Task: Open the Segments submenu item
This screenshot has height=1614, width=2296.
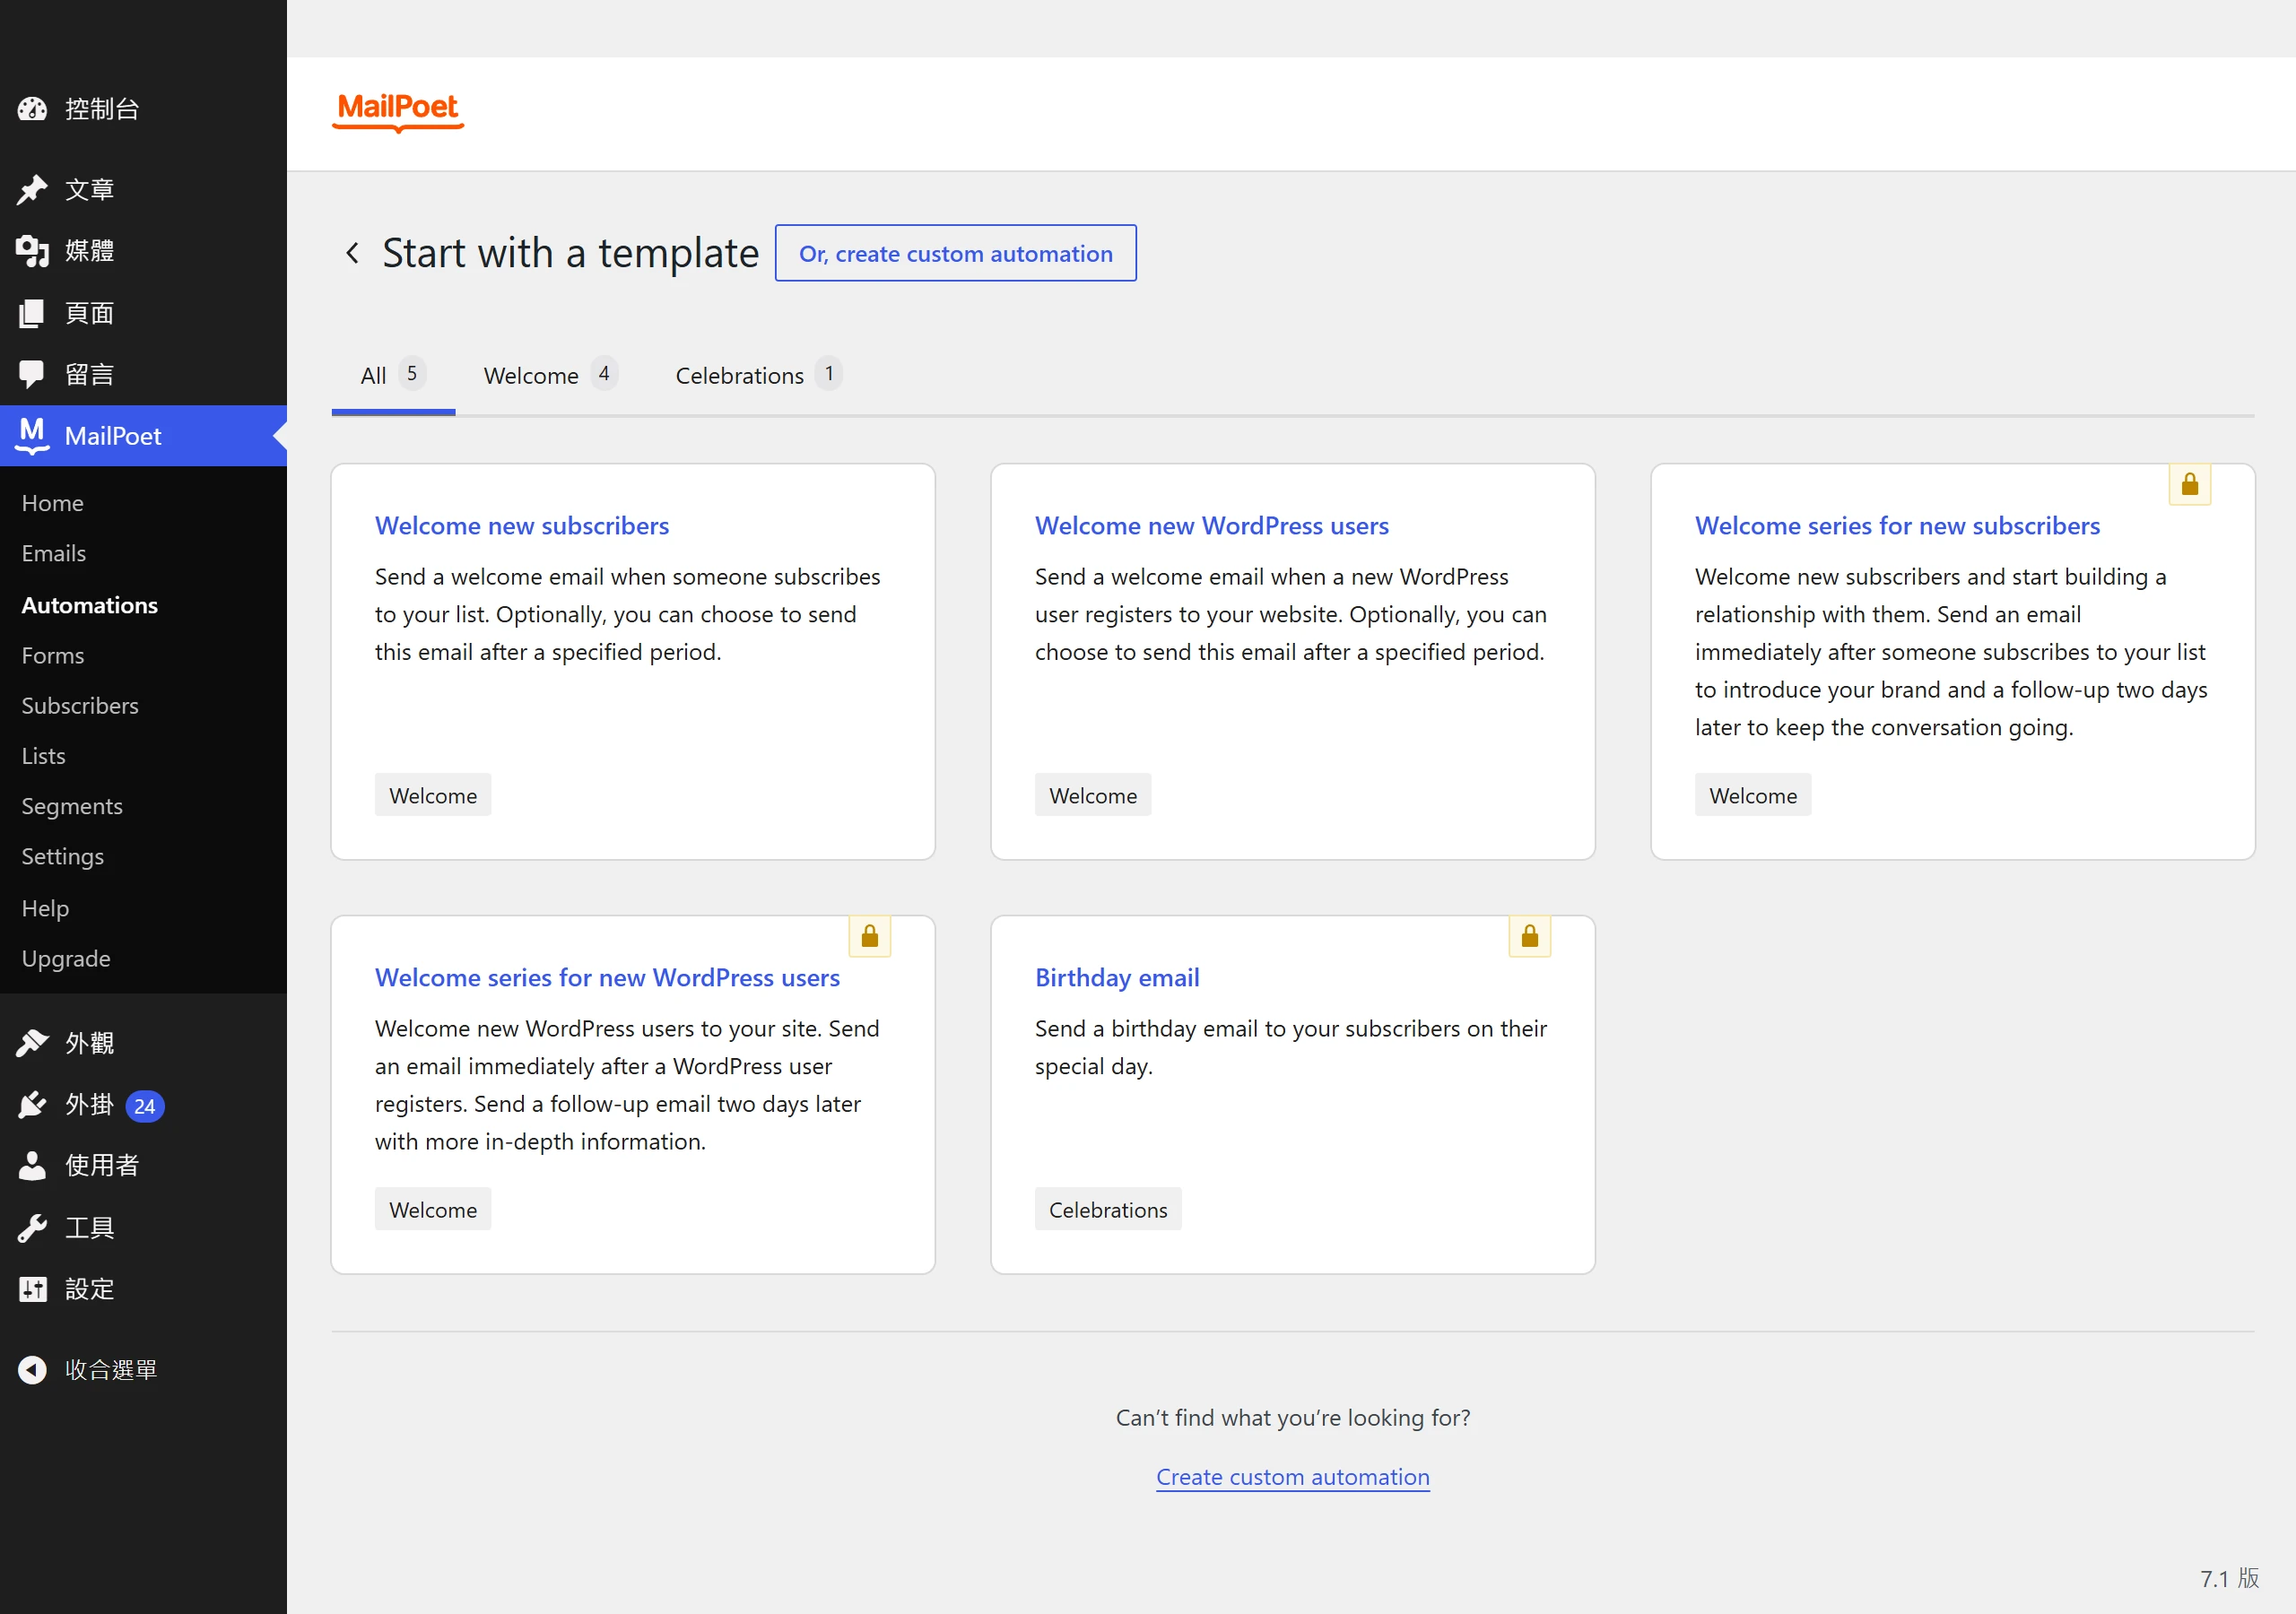Action: pos(72,806)
